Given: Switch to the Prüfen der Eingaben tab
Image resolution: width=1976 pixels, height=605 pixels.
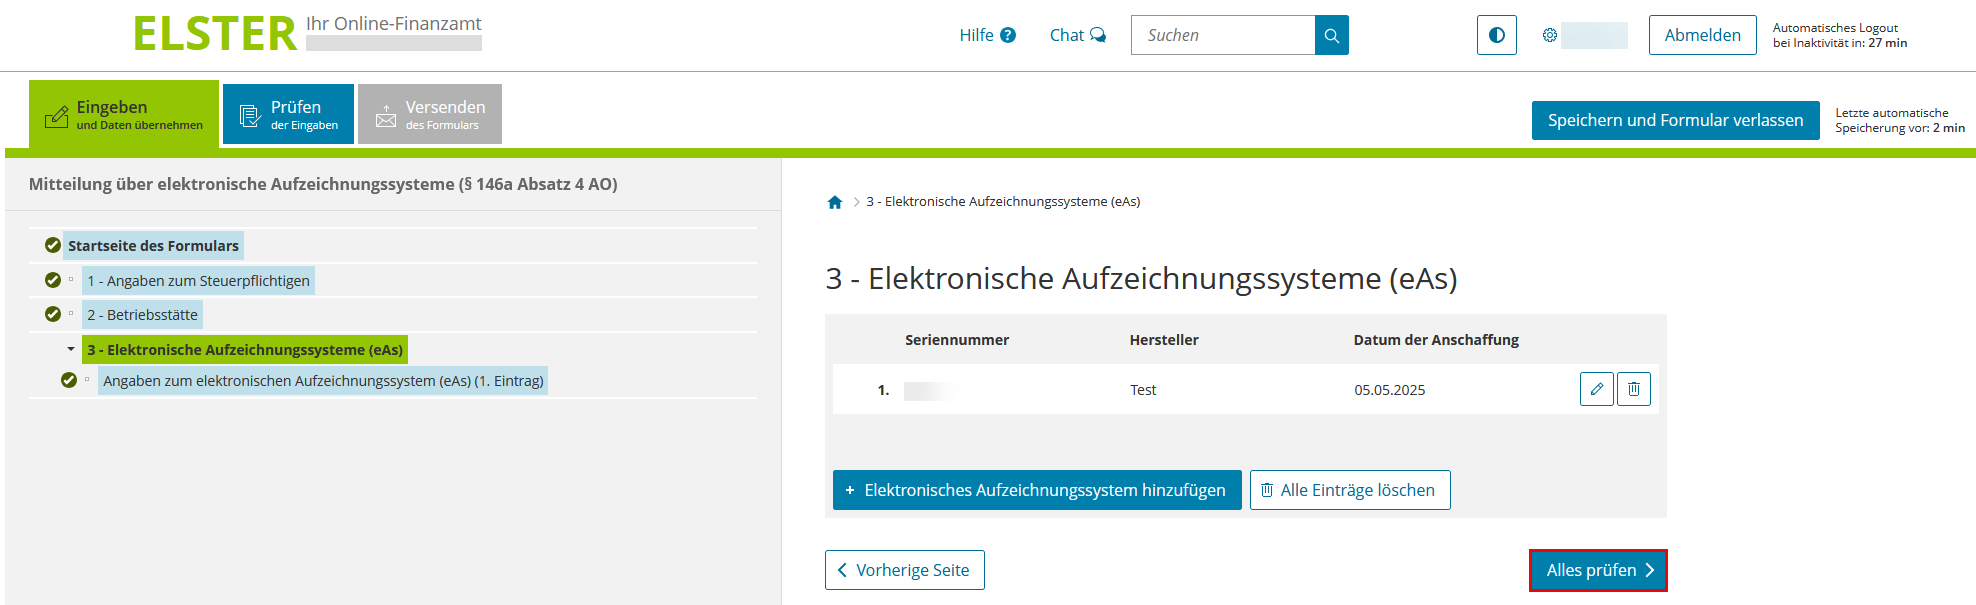Looking at the screenshot, I should (288, 115).
